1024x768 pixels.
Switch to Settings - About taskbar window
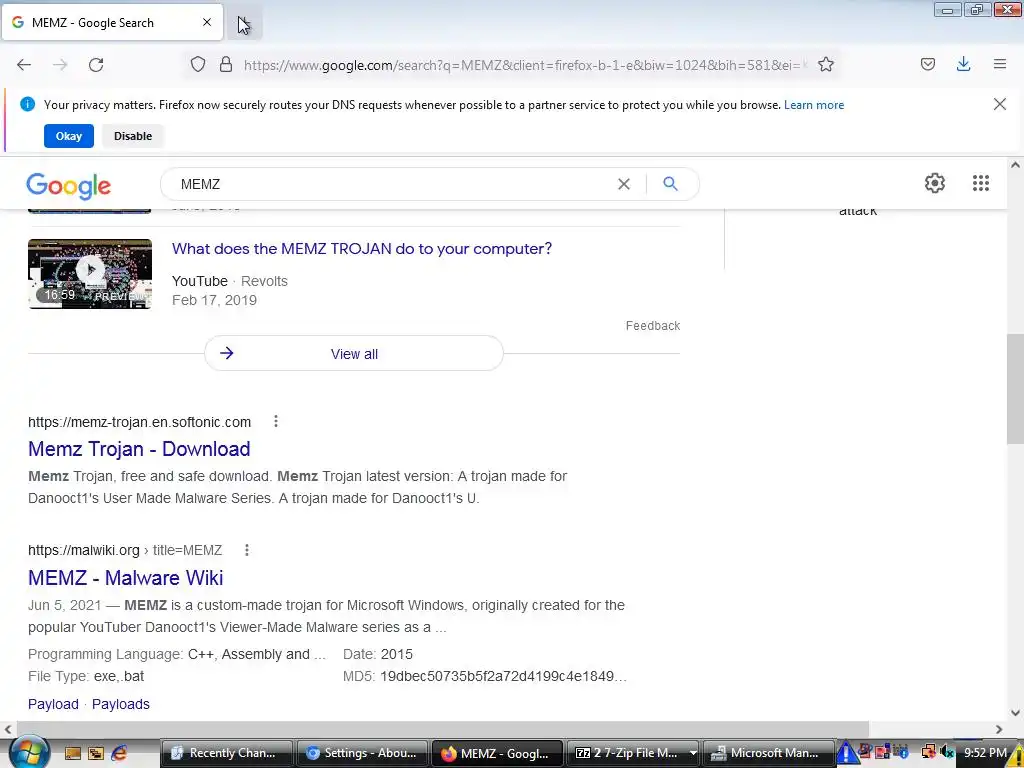[x=362, y=753]
